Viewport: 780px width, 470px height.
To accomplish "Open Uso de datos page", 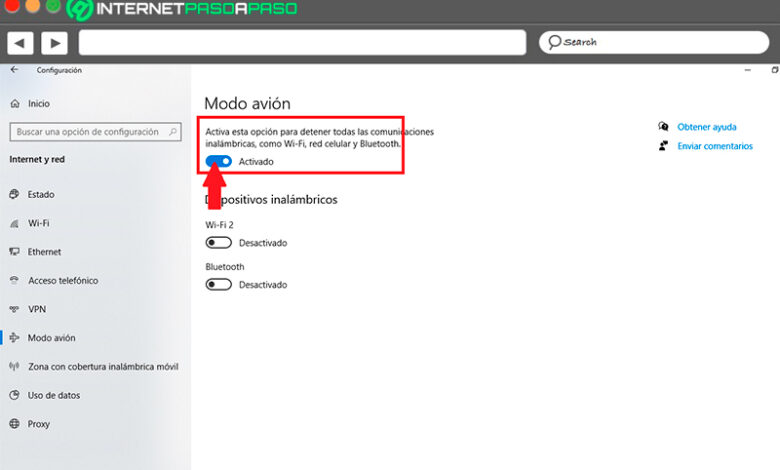I will [x=54, y=395].
